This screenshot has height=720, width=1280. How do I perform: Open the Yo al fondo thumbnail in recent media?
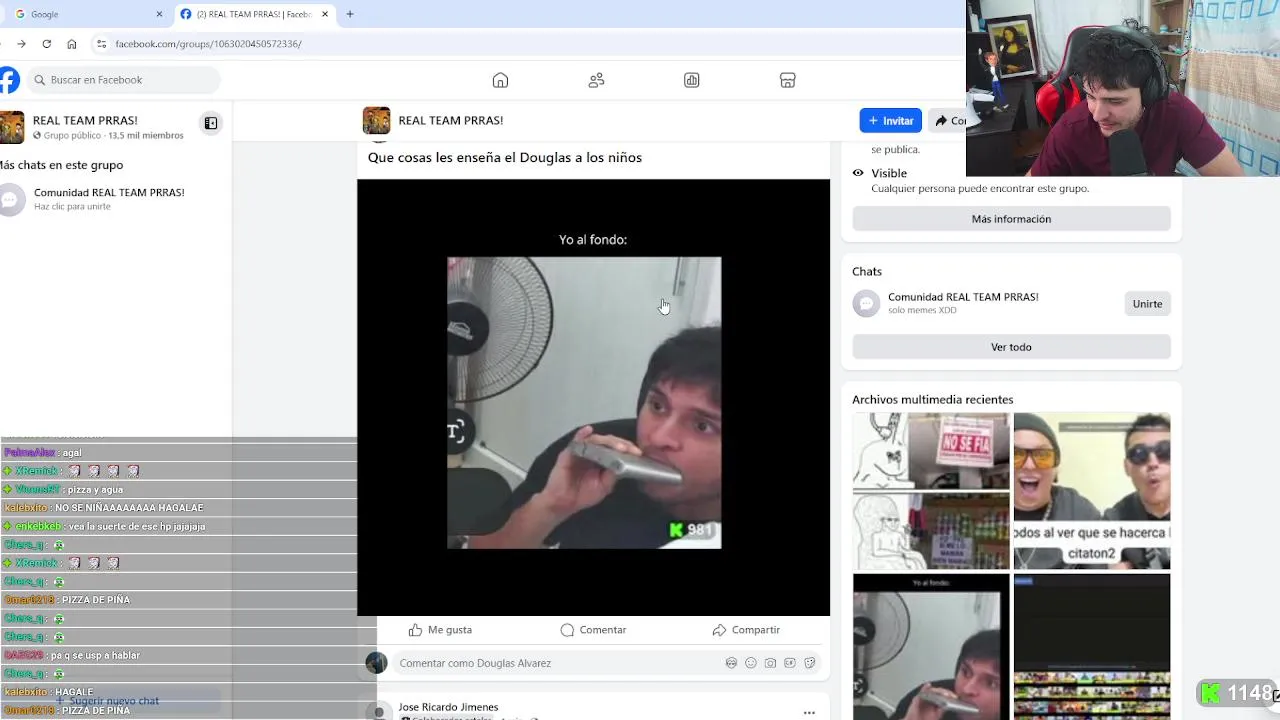point(931,647)
